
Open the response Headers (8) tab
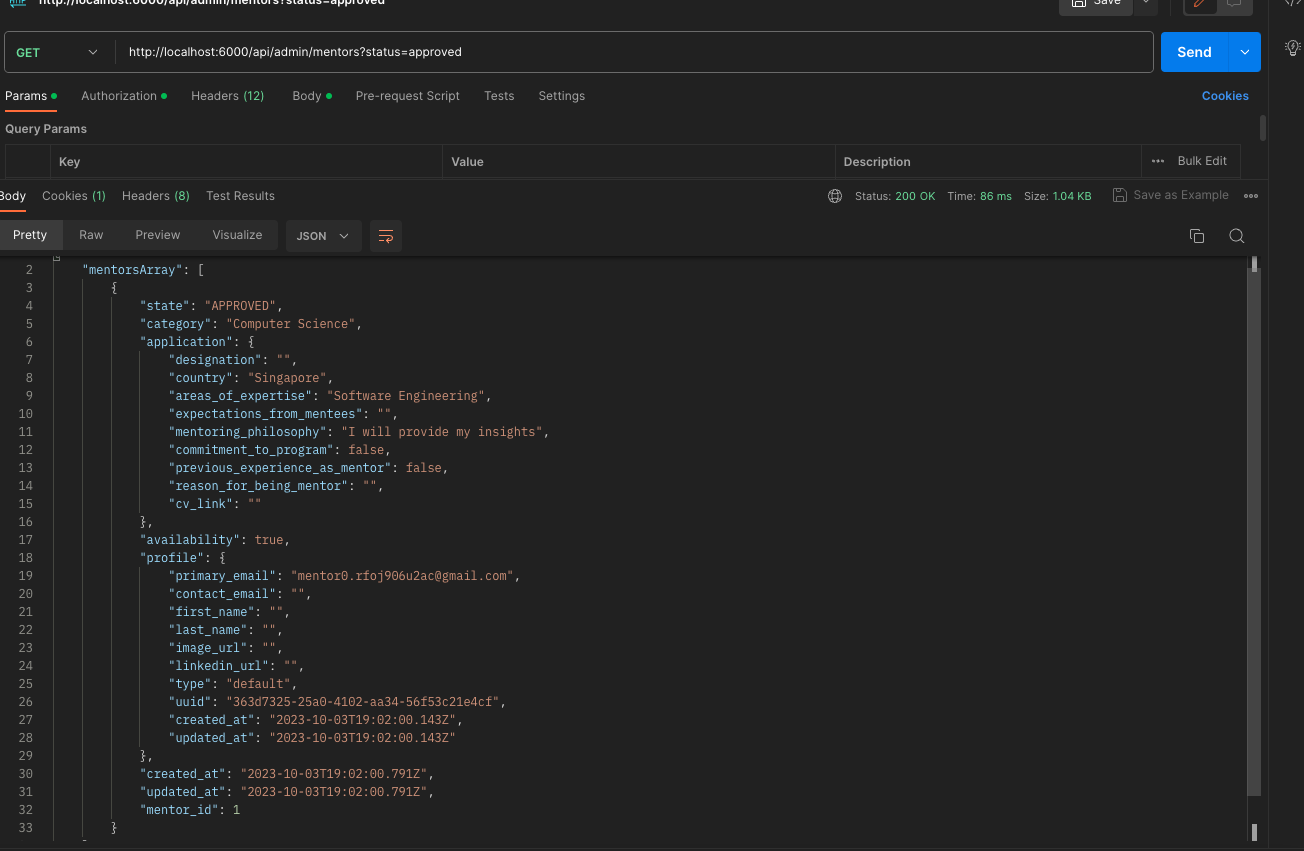click(155, 196)
